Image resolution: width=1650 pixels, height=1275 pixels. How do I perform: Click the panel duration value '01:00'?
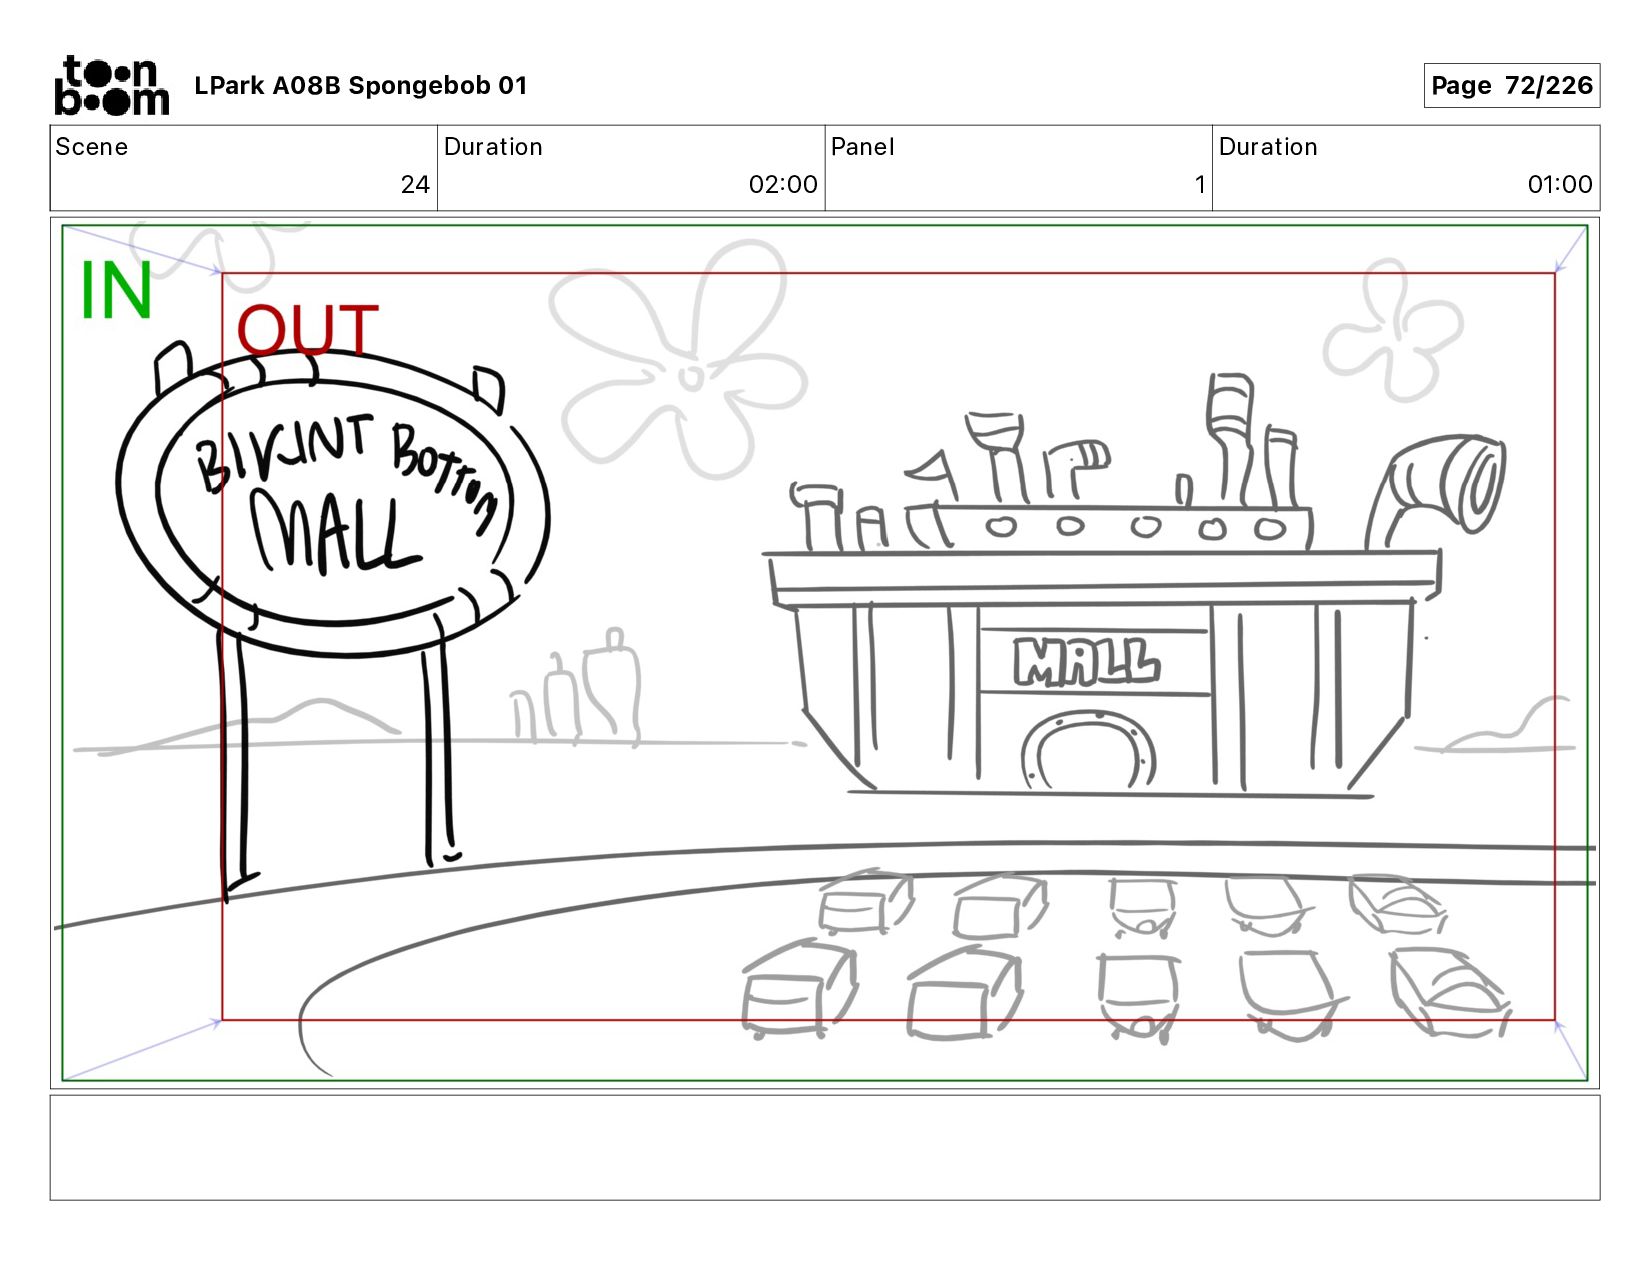tap(1560, 184)
